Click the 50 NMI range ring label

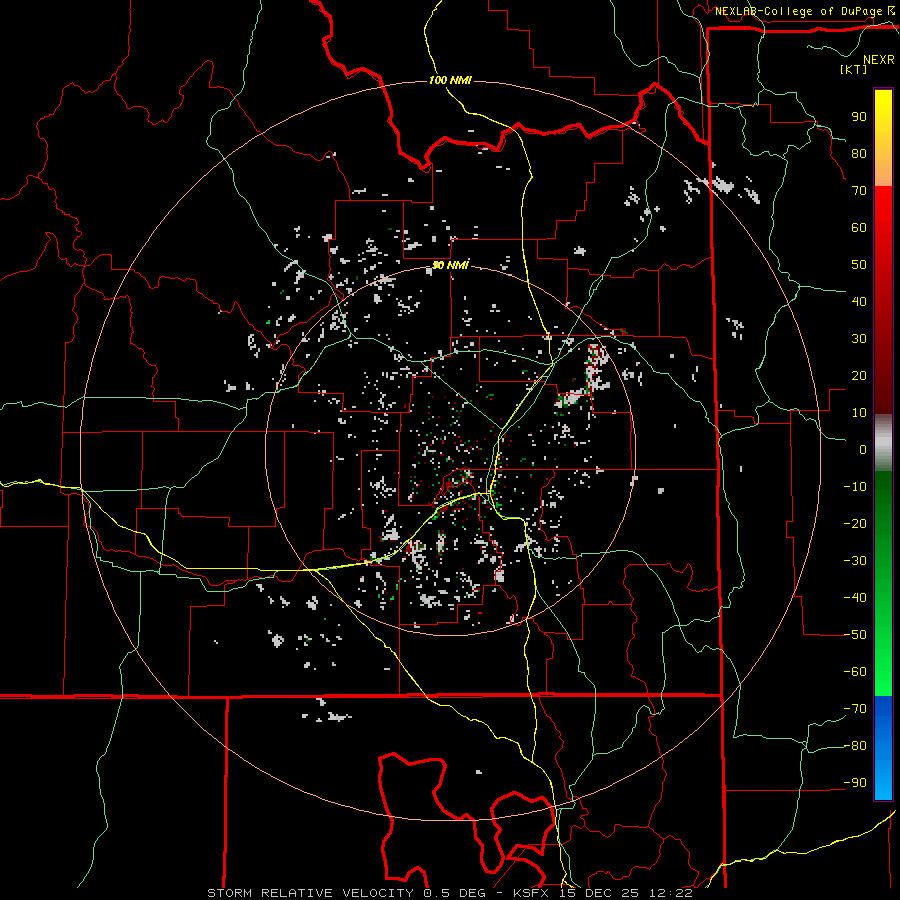coord(450,265)
